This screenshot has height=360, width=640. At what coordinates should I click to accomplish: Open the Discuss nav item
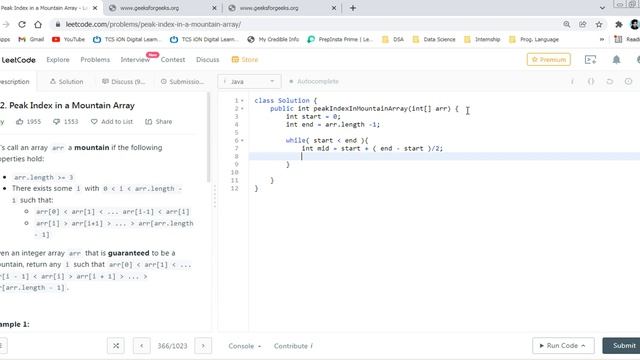tap(207, 60)
